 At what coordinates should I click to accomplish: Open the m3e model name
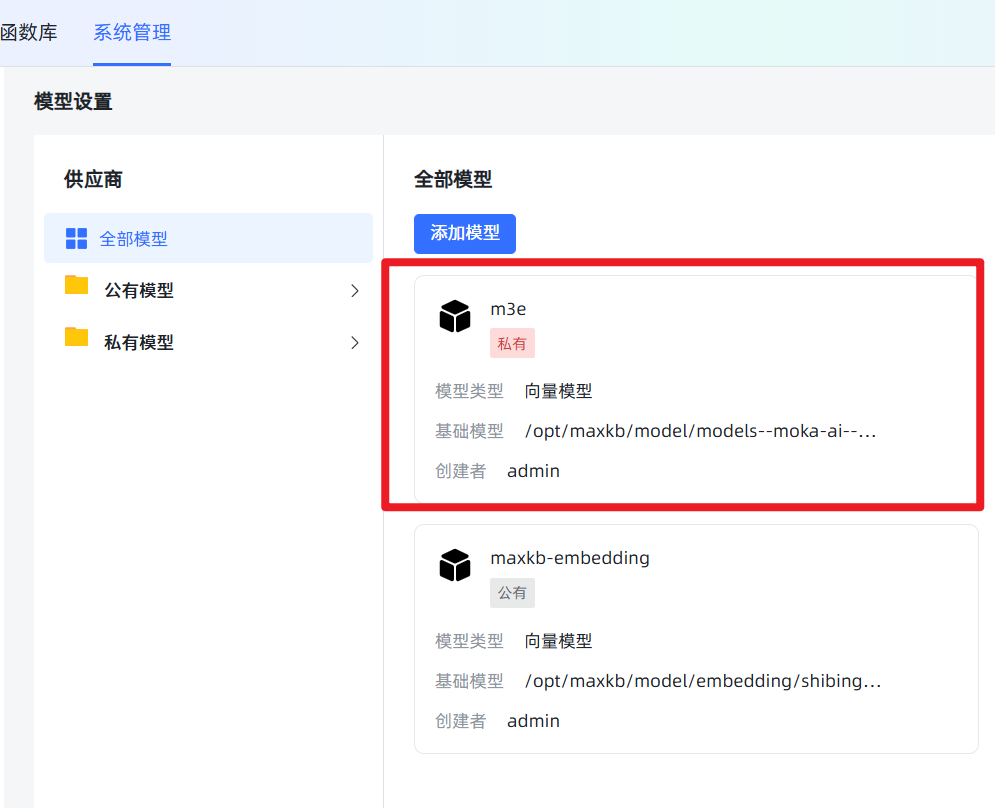pyautogui.click(x=508, y=309)
